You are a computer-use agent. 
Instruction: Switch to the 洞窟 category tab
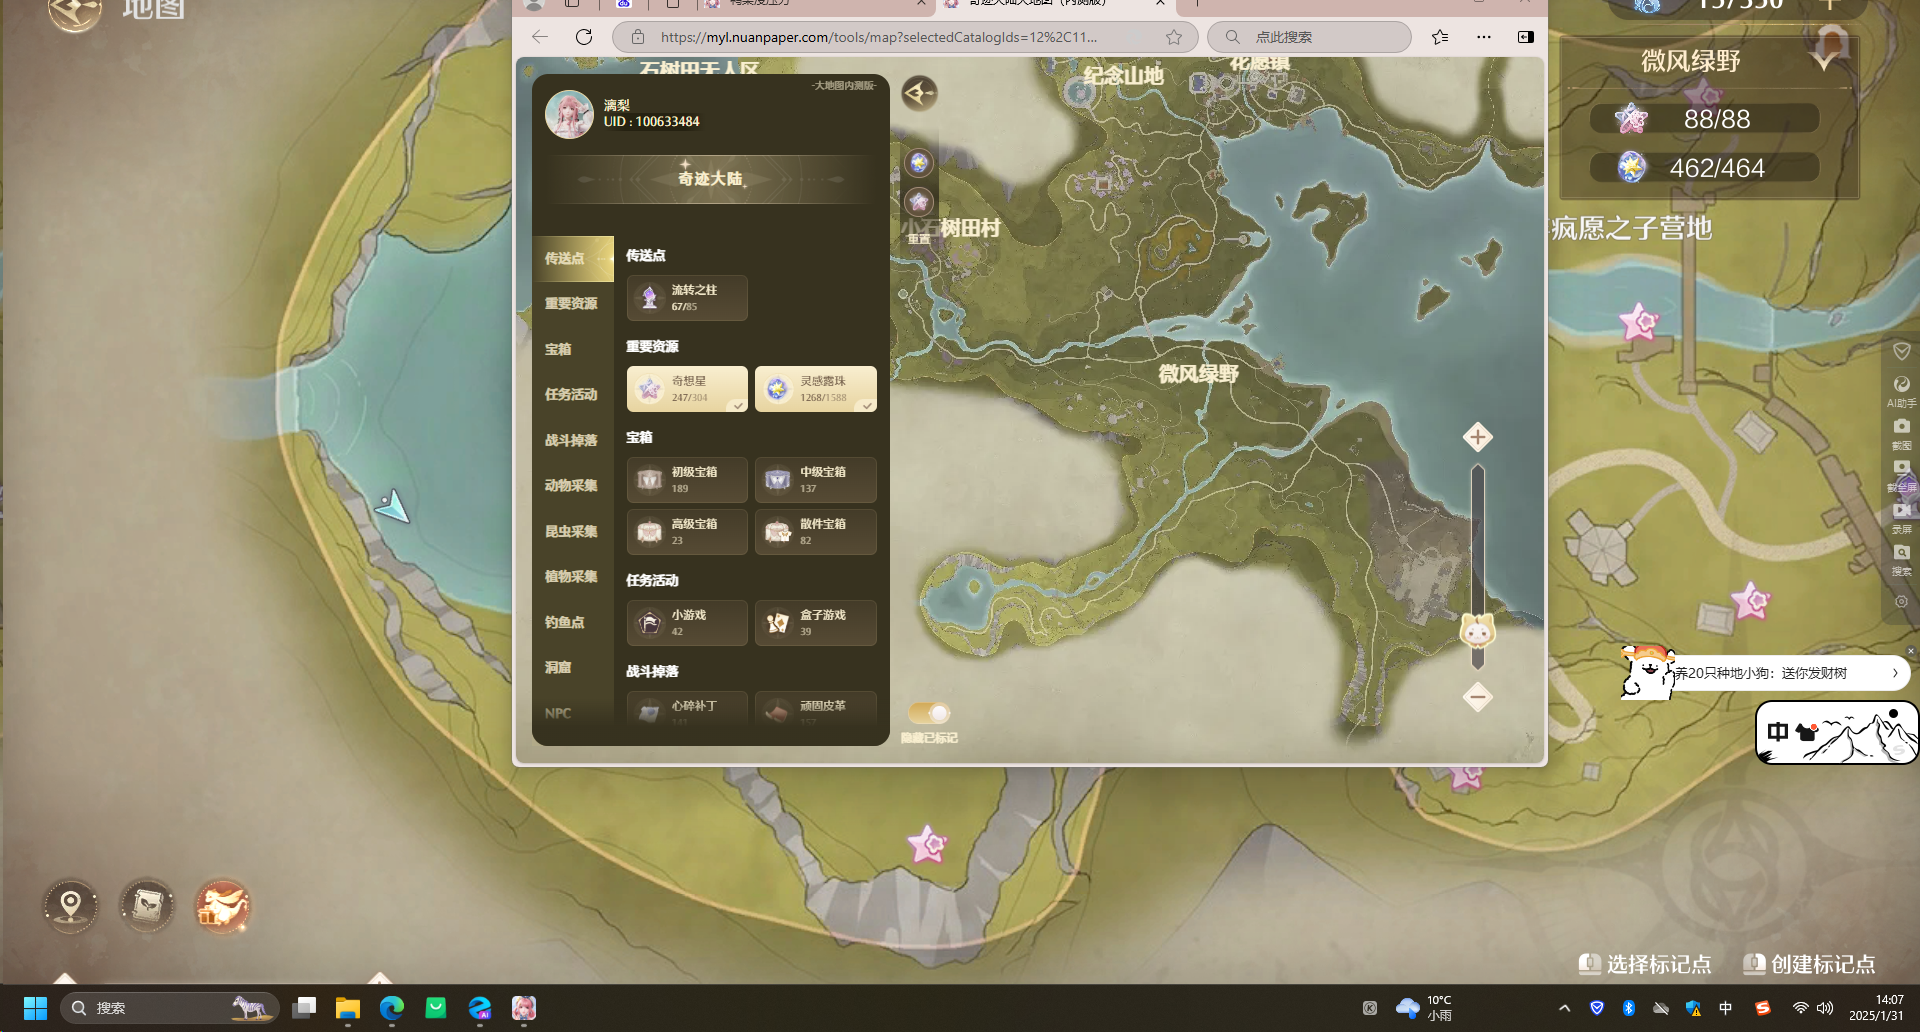pyautogui.click(x=573, y=668)
